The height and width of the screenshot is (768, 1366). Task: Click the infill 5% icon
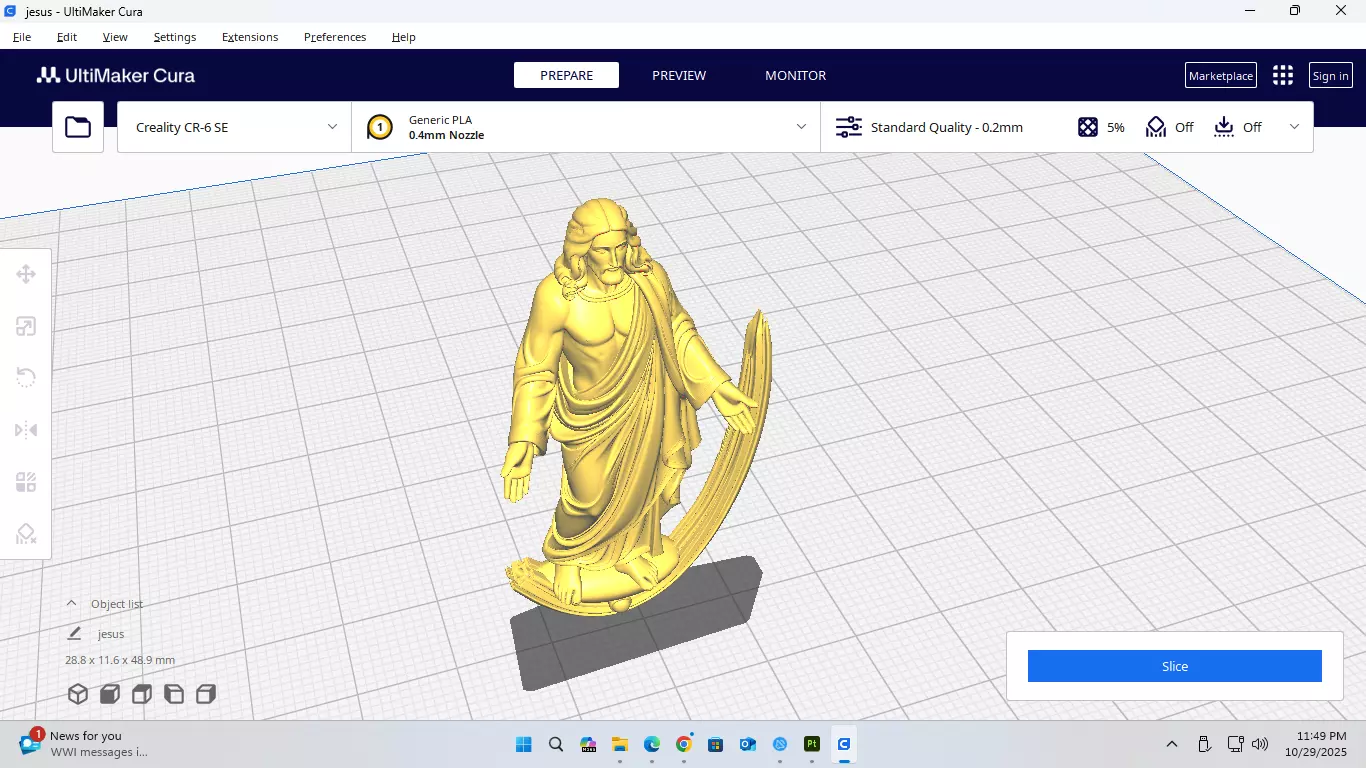(1088, 127)
